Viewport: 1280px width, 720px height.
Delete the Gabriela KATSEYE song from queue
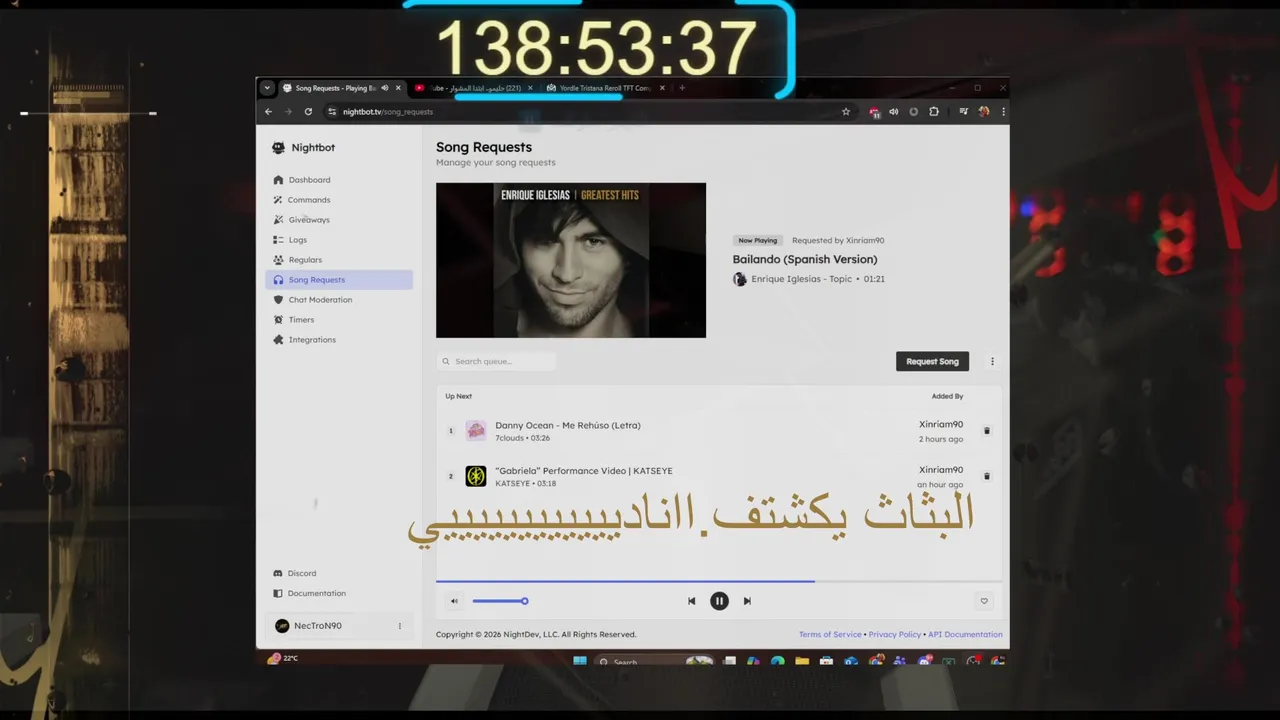(986, 476)
